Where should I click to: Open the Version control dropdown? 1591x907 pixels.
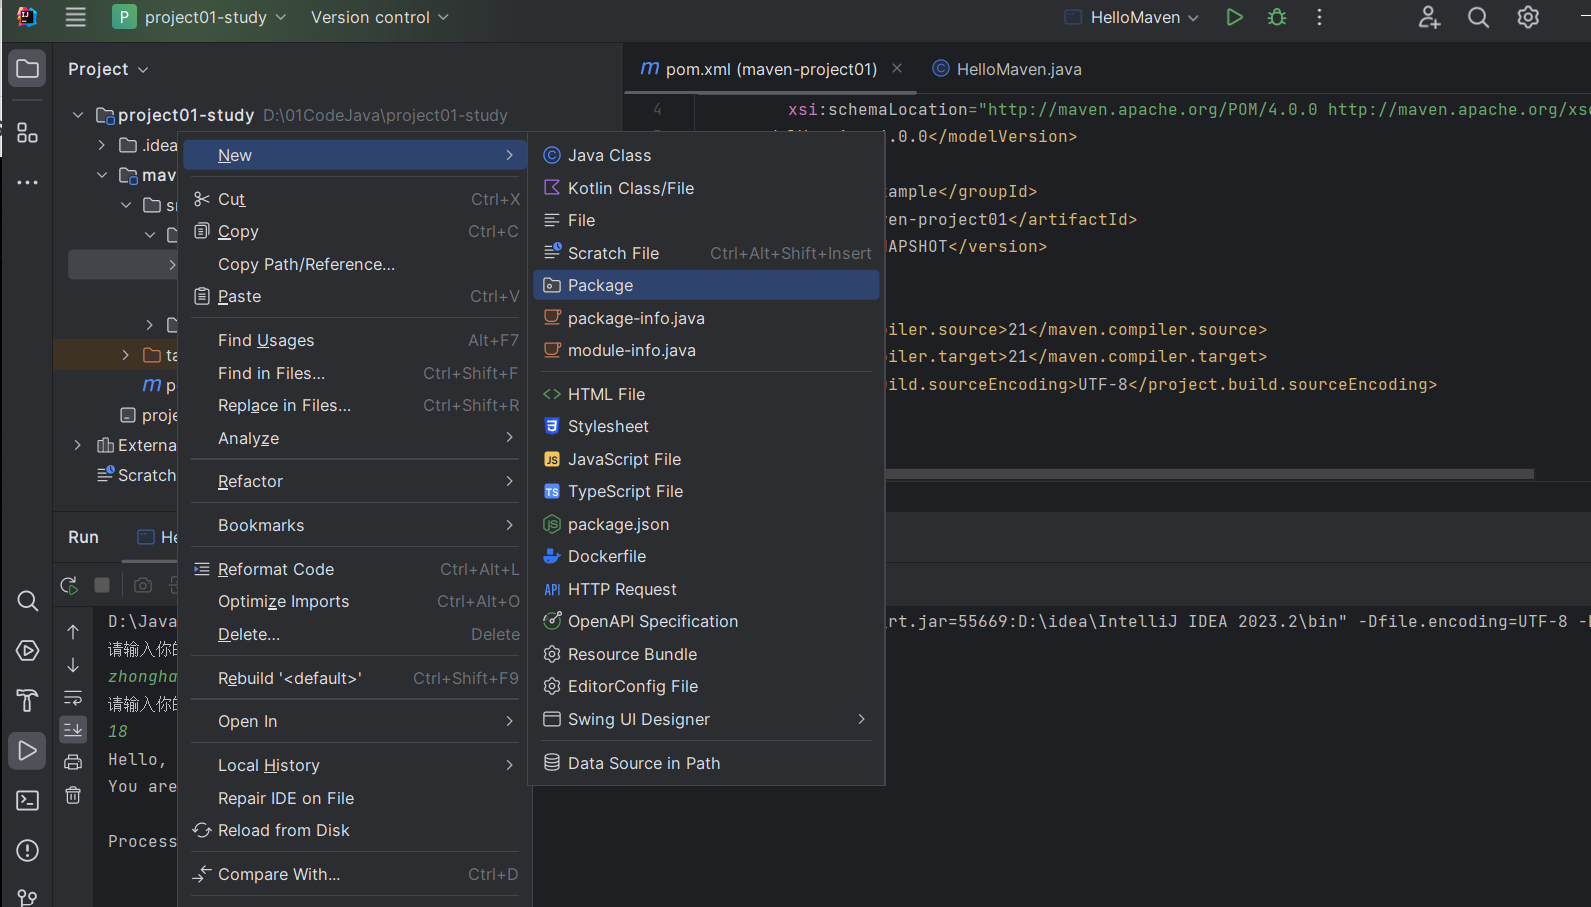[x=379, y=17]
